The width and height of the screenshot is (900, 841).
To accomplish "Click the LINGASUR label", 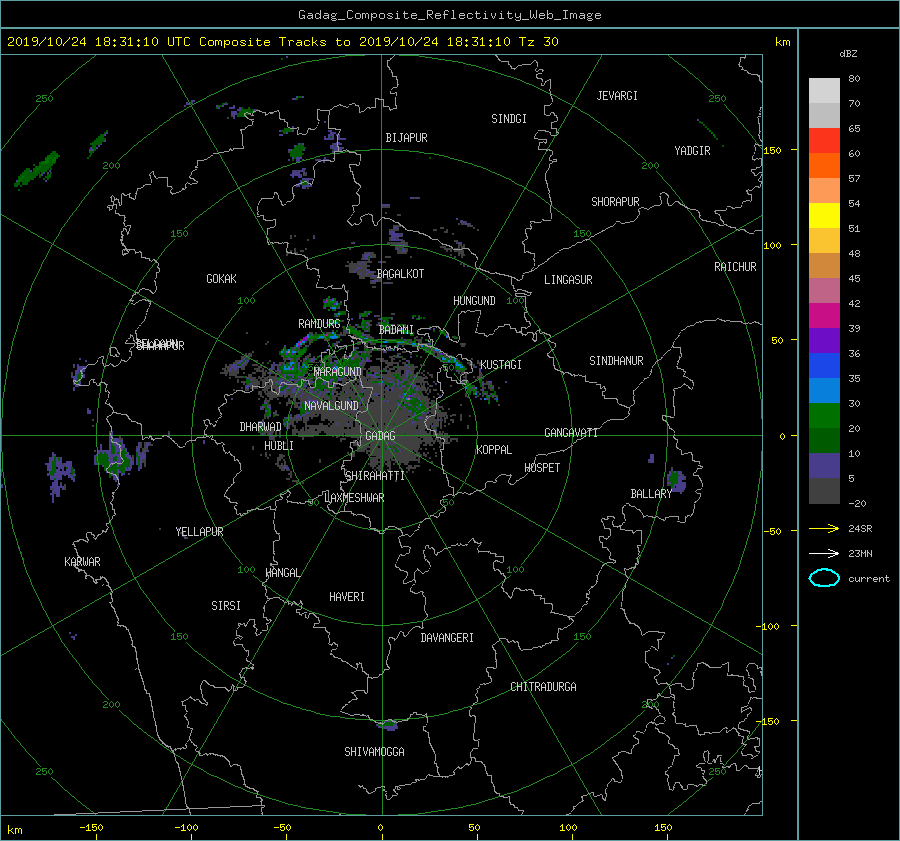I will point(568,280).
